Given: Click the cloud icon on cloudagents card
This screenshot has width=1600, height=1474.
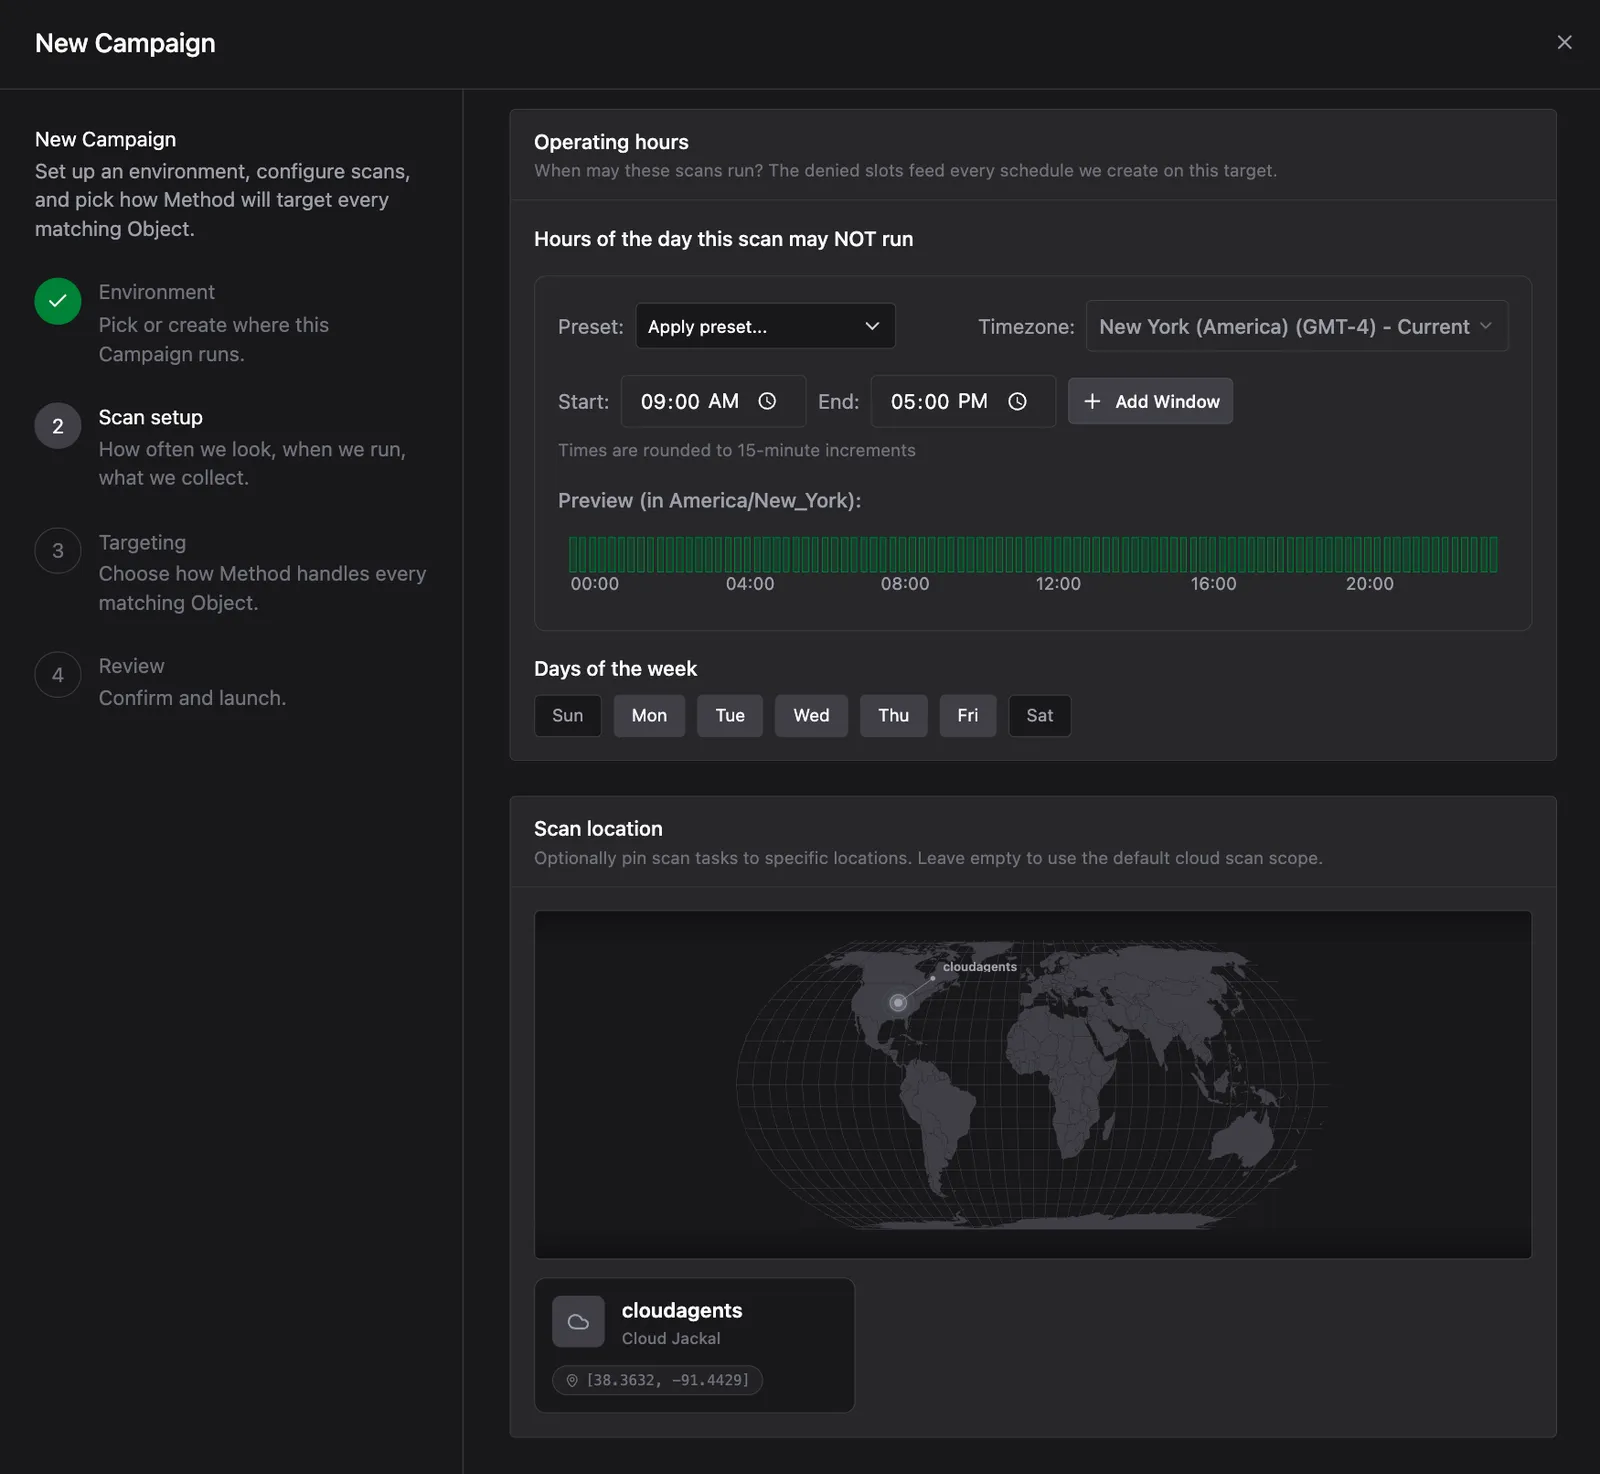Looking at the screenshot, I should [578, 1322].
